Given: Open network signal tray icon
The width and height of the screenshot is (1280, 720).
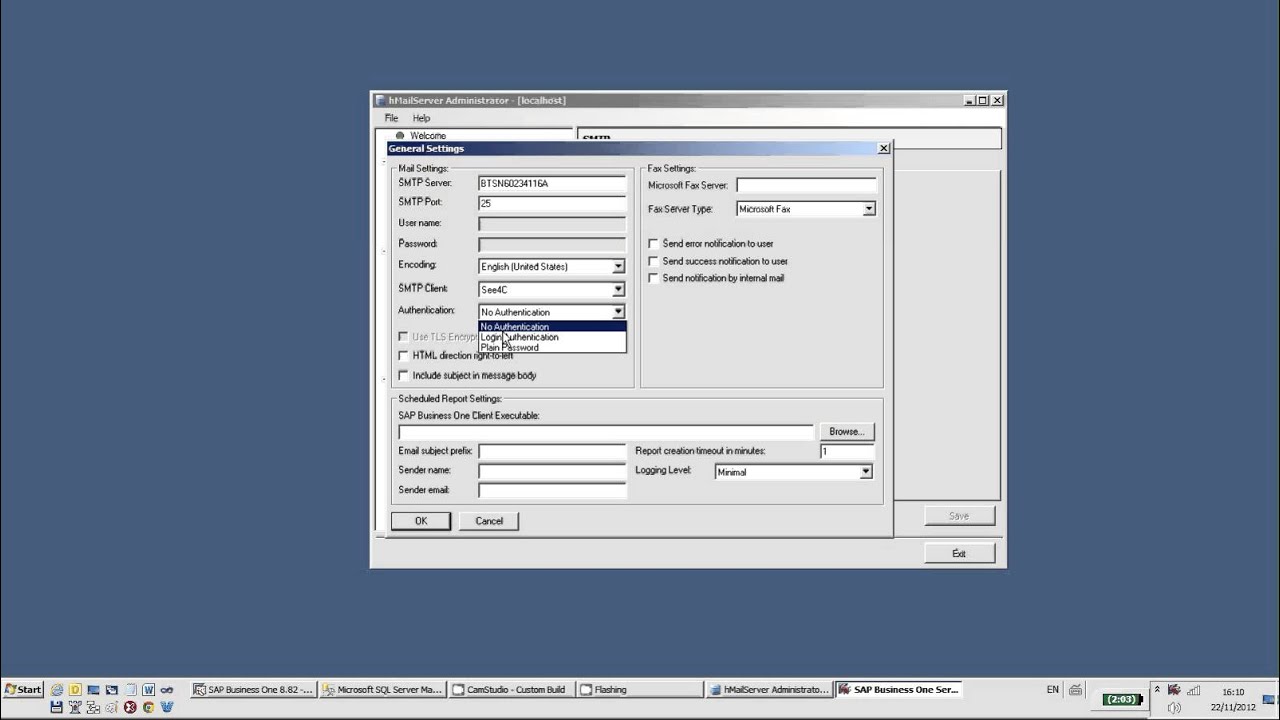Looking at the screenshot, I should (1193, 690).
